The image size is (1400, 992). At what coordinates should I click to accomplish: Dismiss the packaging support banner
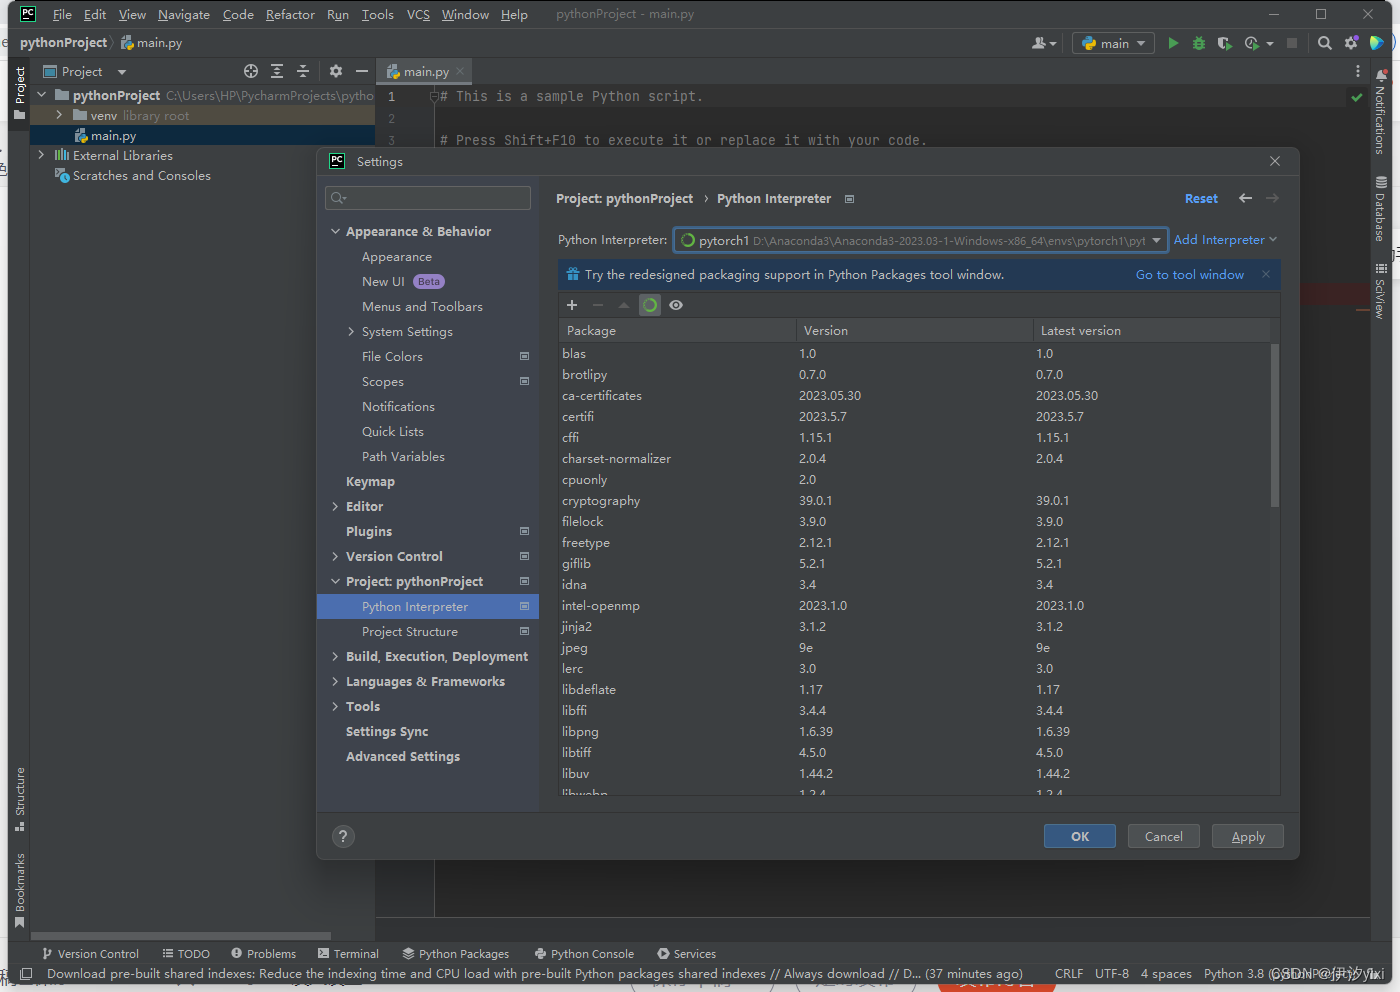point(1266,274)
